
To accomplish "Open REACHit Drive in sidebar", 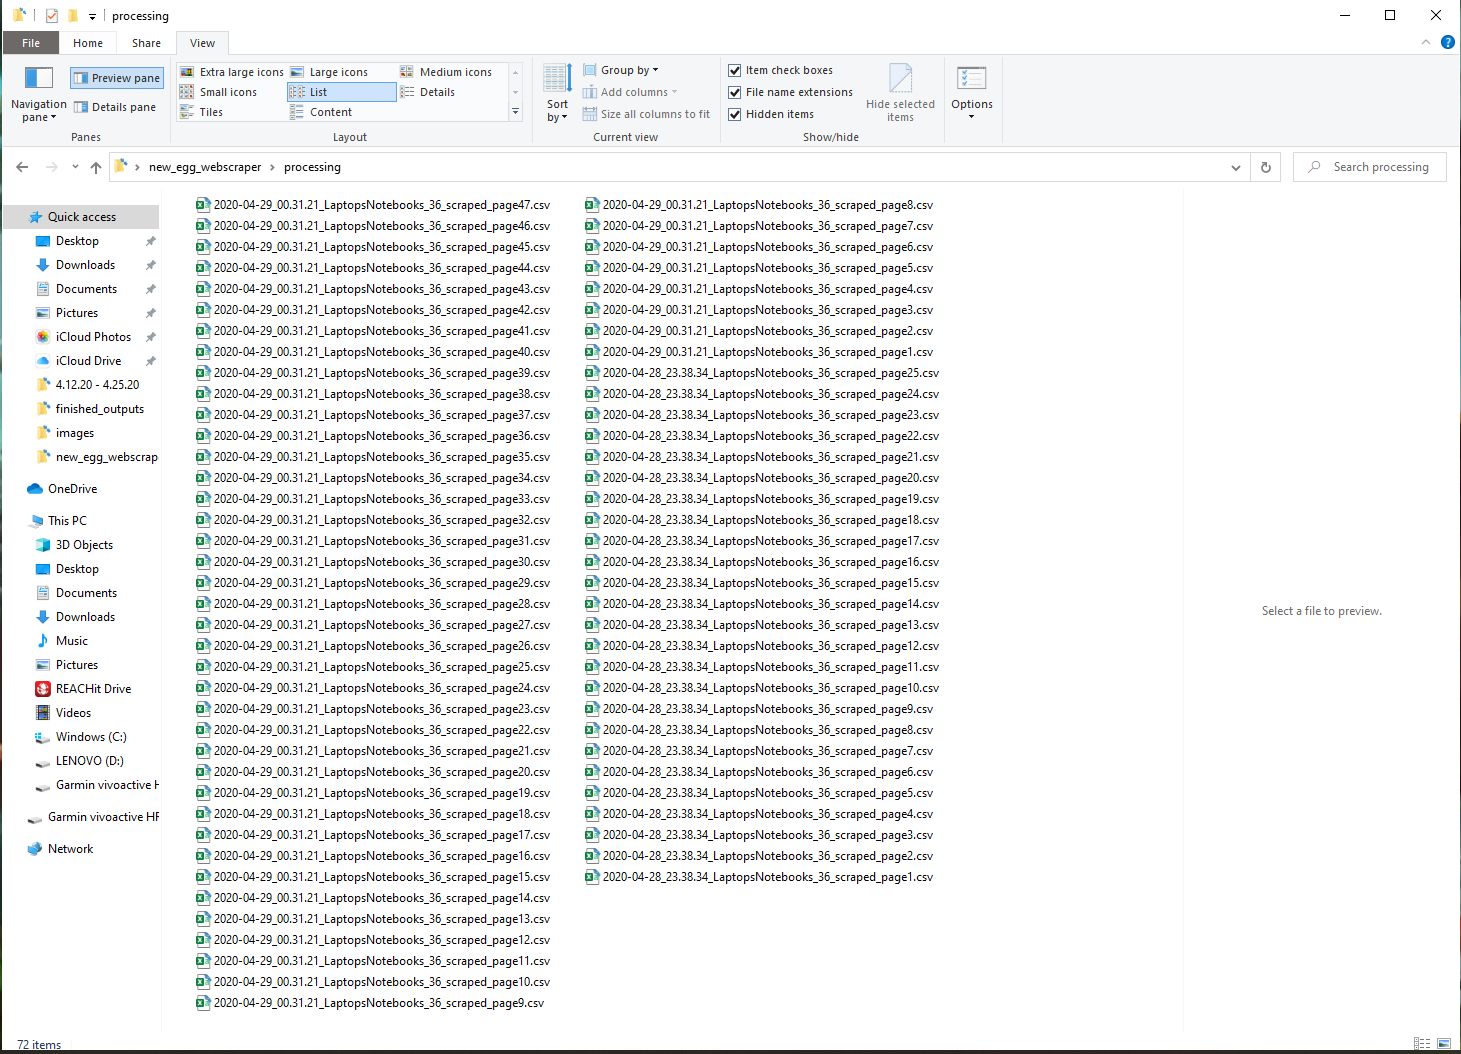I will [93, 689].
